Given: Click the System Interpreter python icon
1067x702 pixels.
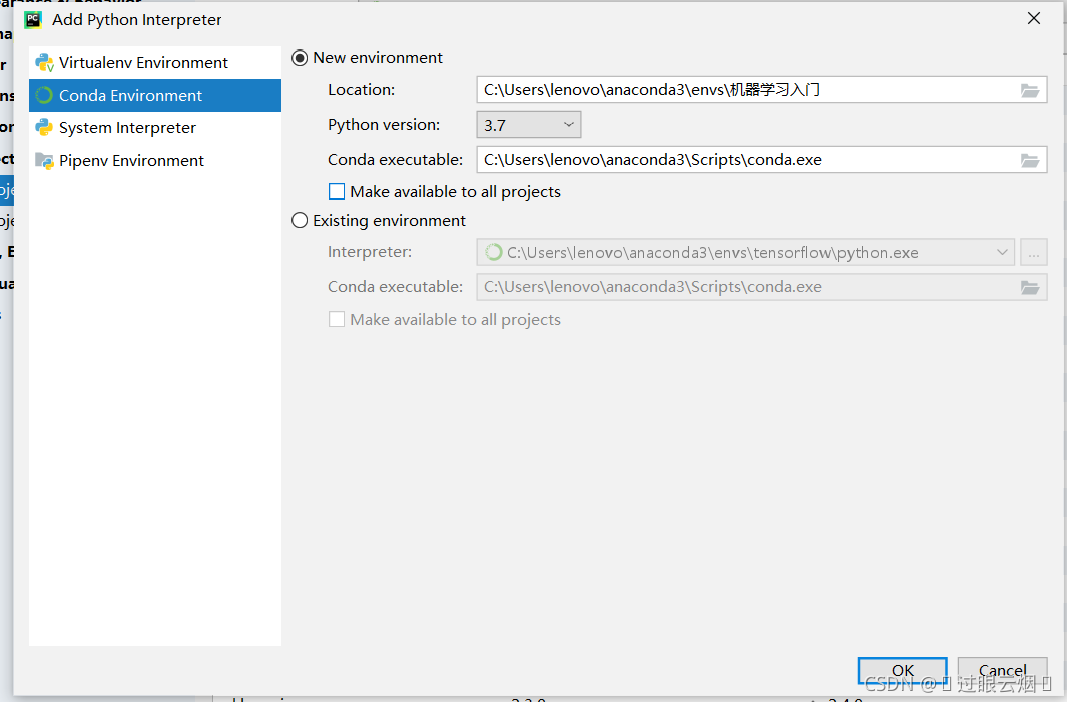Looking at the screenshot, I should (x=44, y=127).
